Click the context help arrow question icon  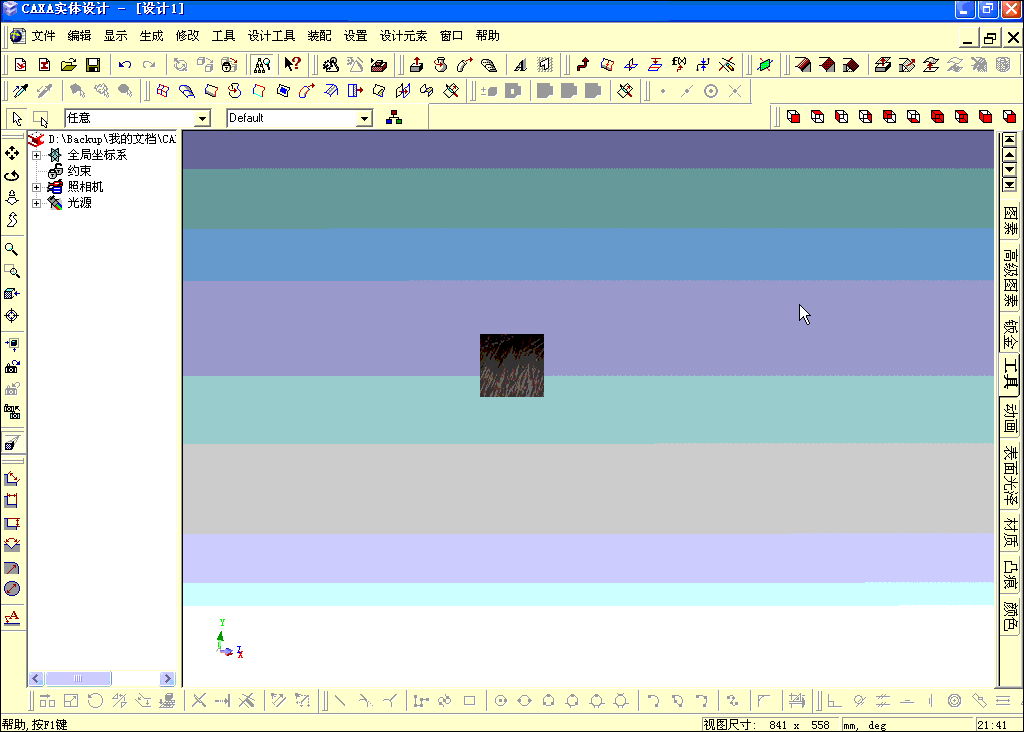293,64
